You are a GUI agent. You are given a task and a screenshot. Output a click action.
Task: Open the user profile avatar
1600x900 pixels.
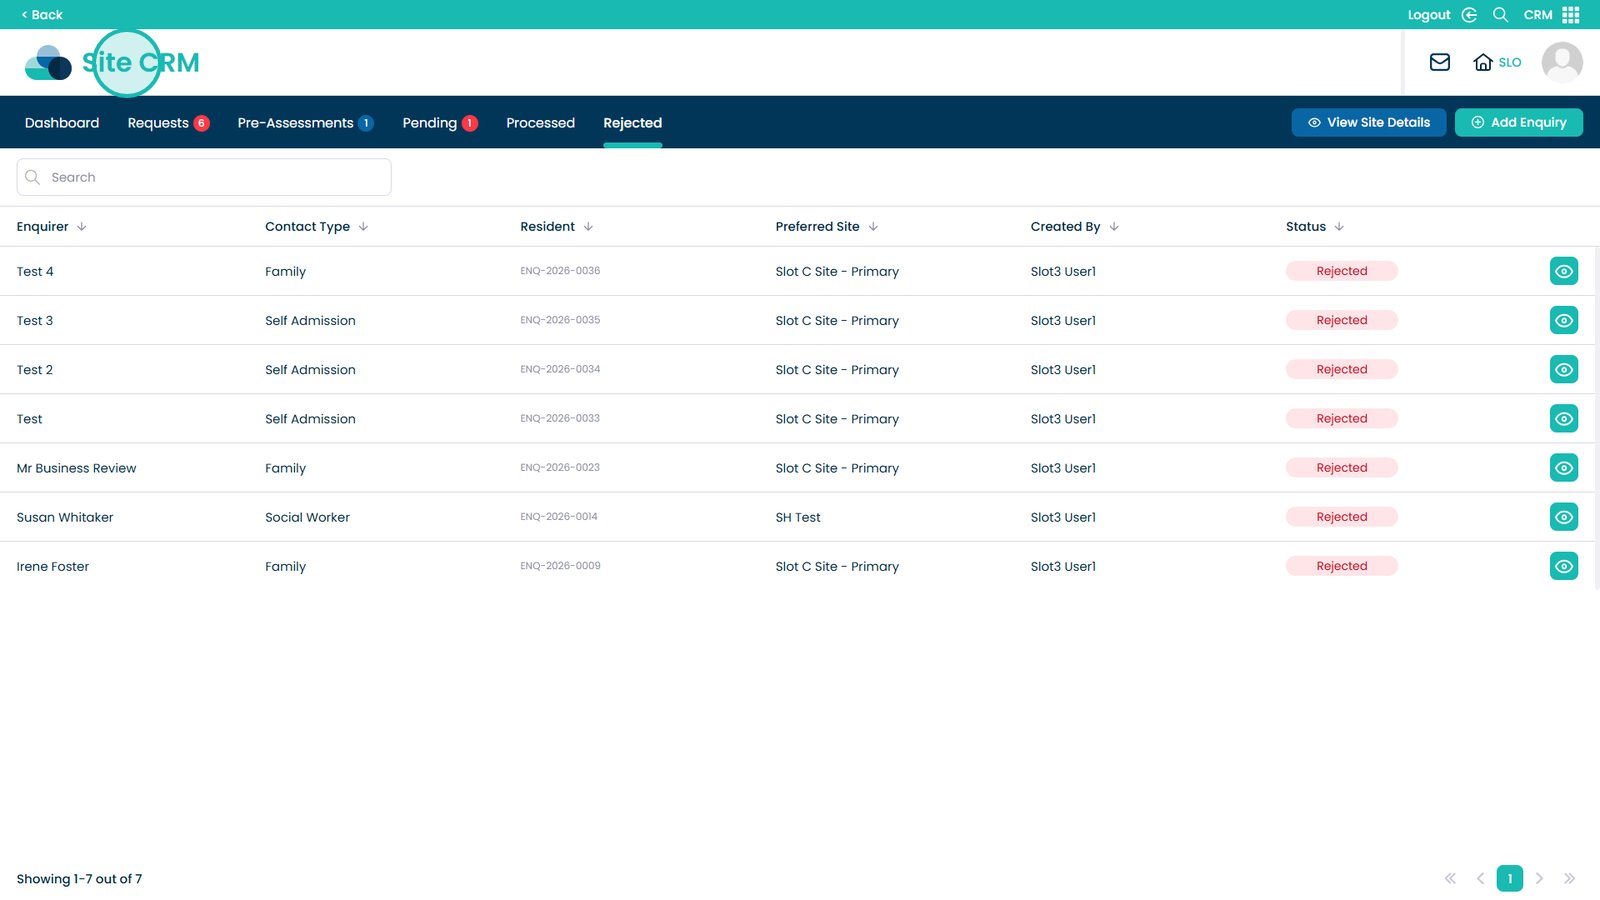(1561, 62)
